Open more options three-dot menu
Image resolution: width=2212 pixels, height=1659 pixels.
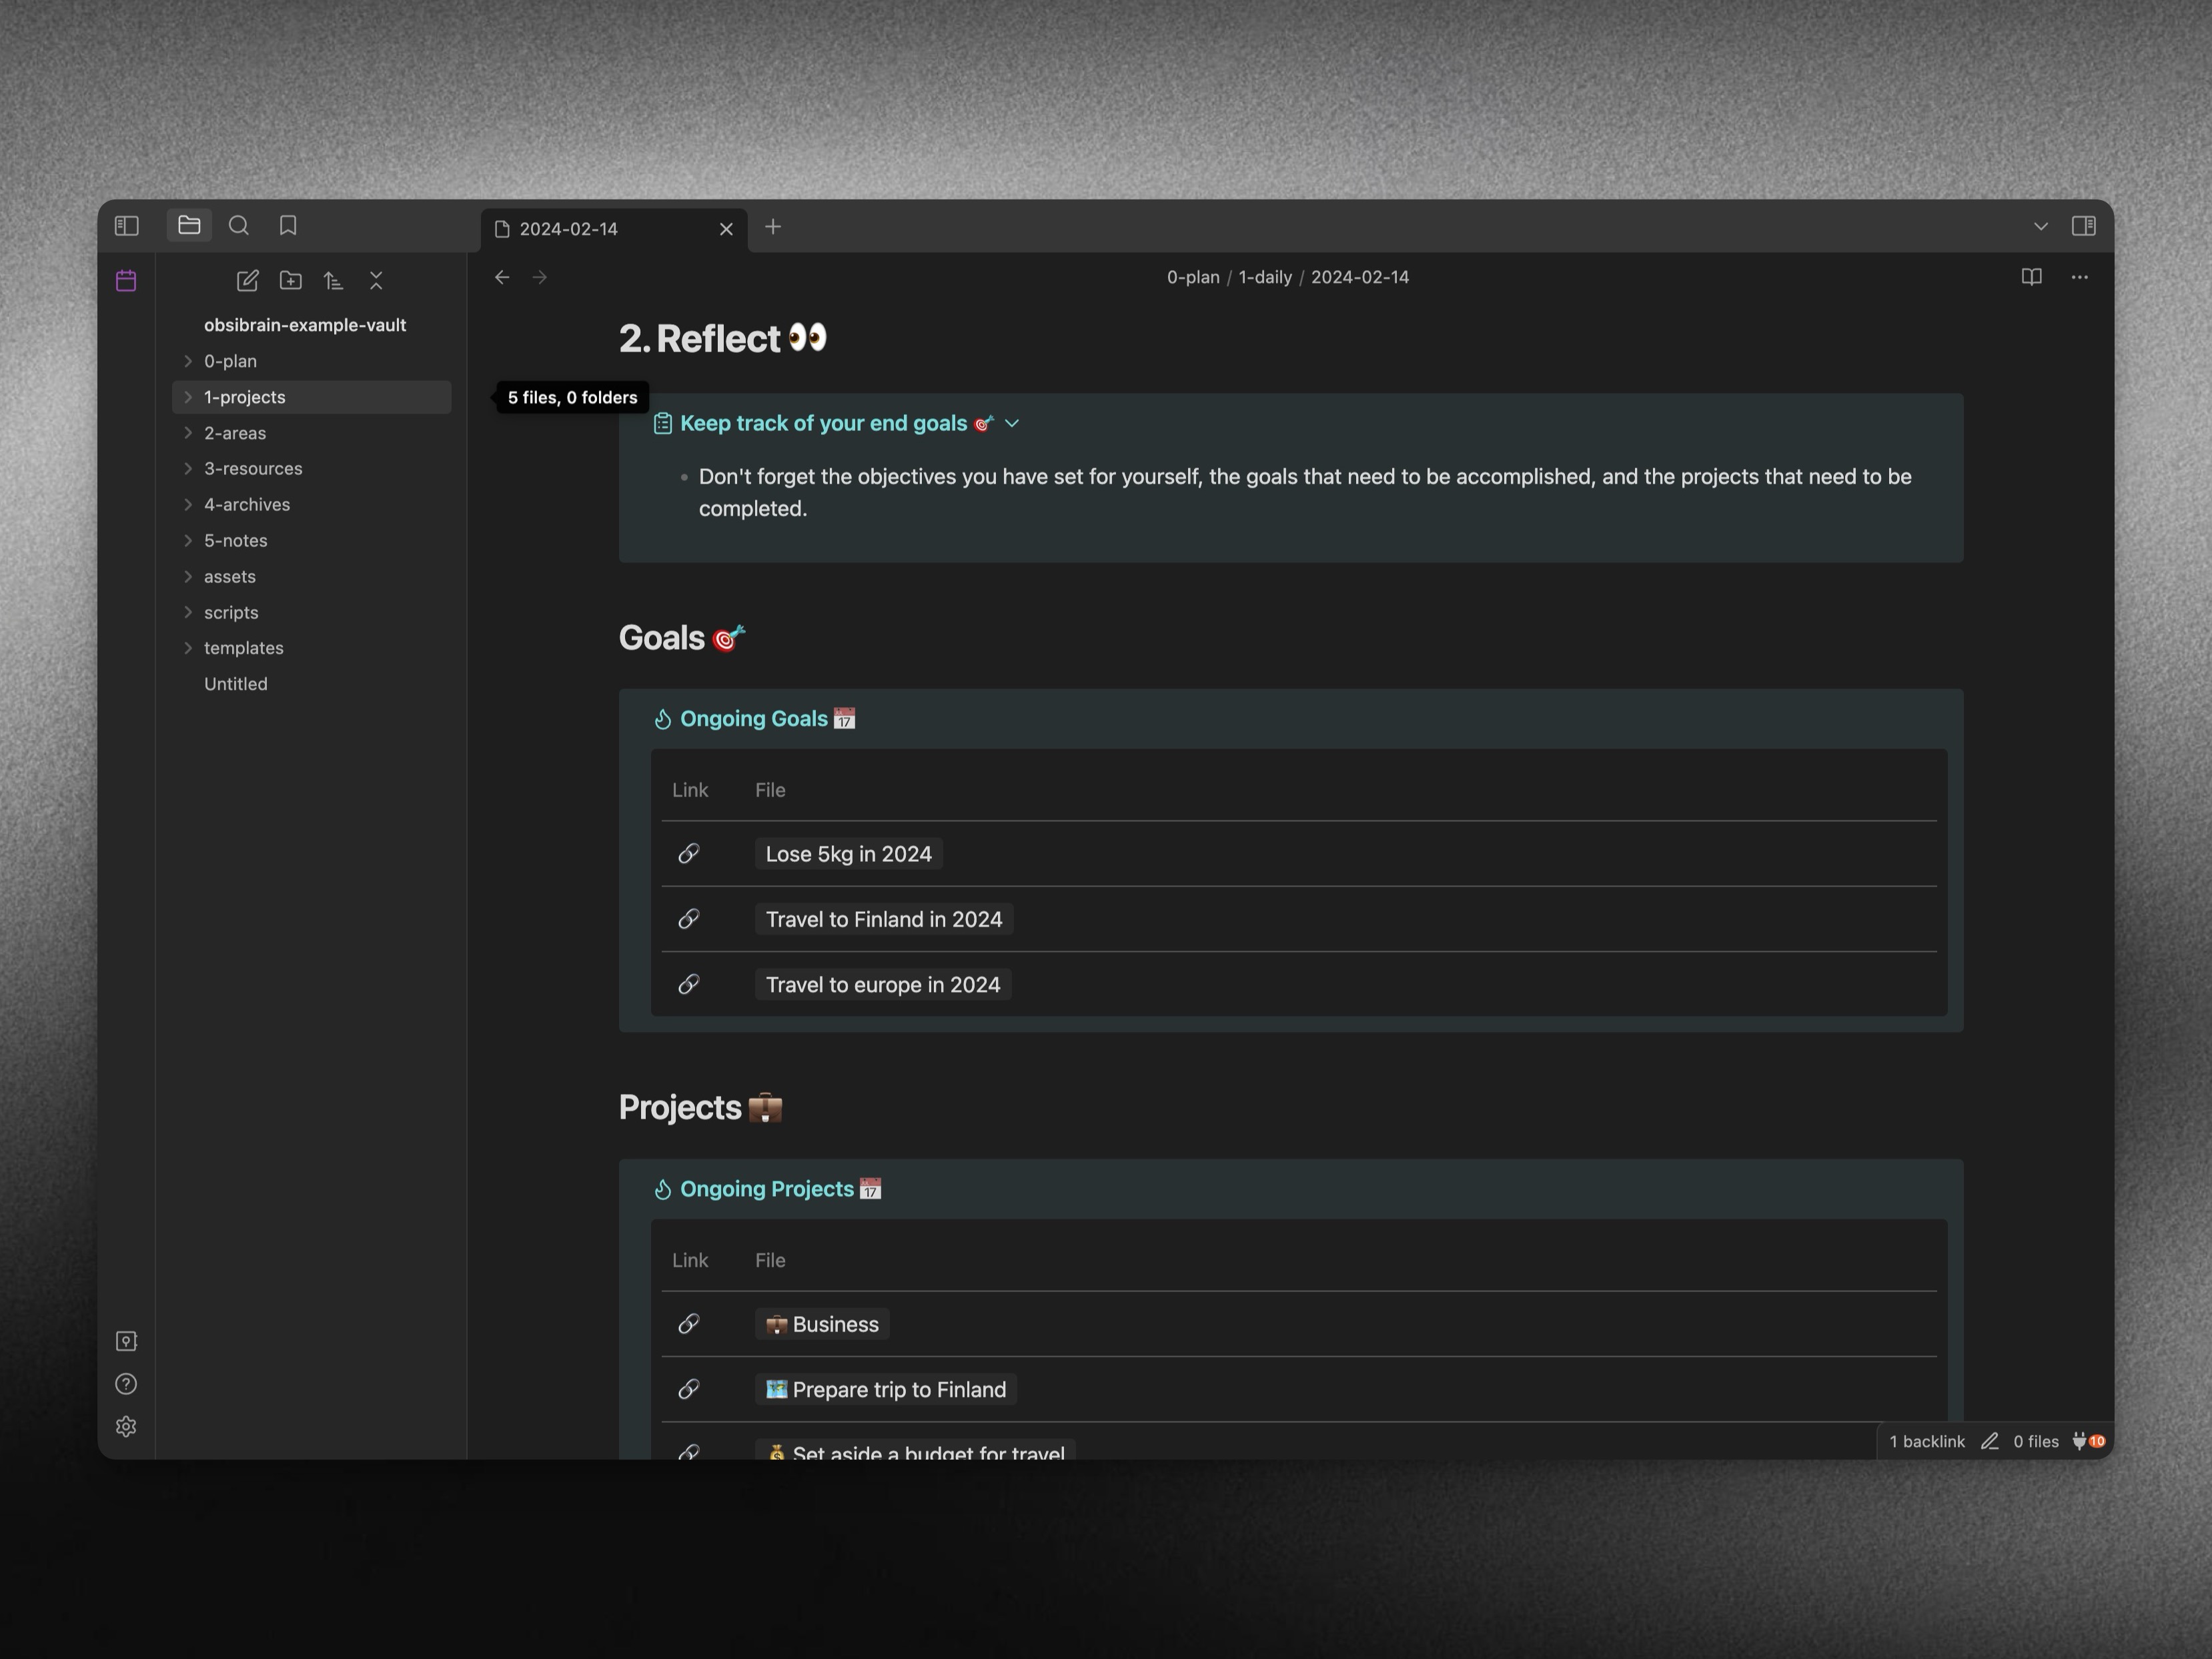(2079, 277)
